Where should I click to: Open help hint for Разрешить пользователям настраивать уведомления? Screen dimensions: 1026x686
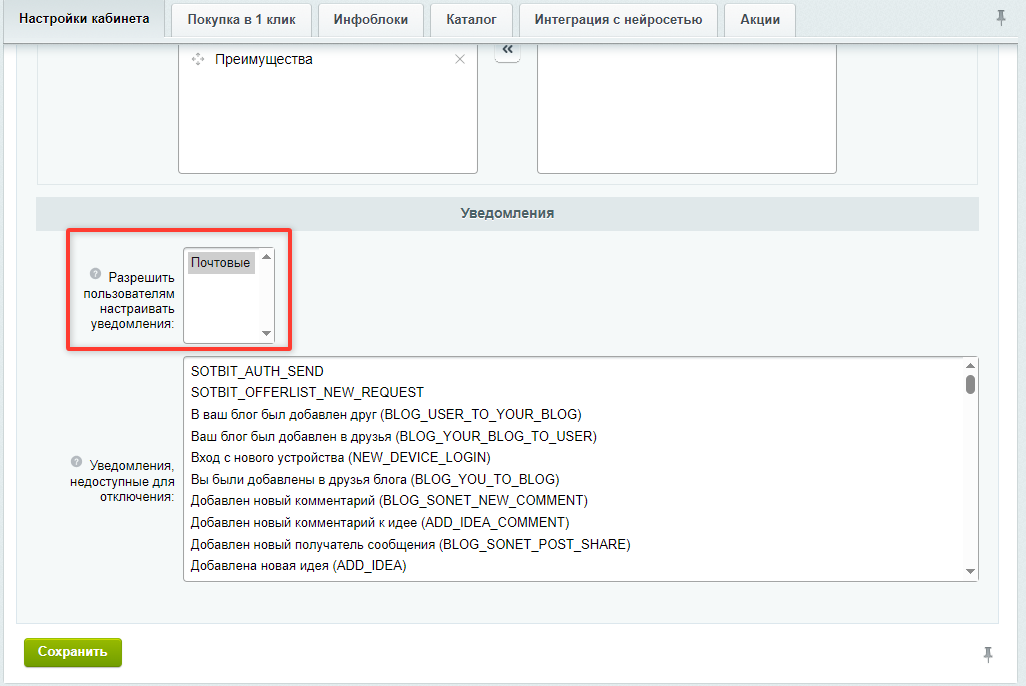[x=96, y=273]
